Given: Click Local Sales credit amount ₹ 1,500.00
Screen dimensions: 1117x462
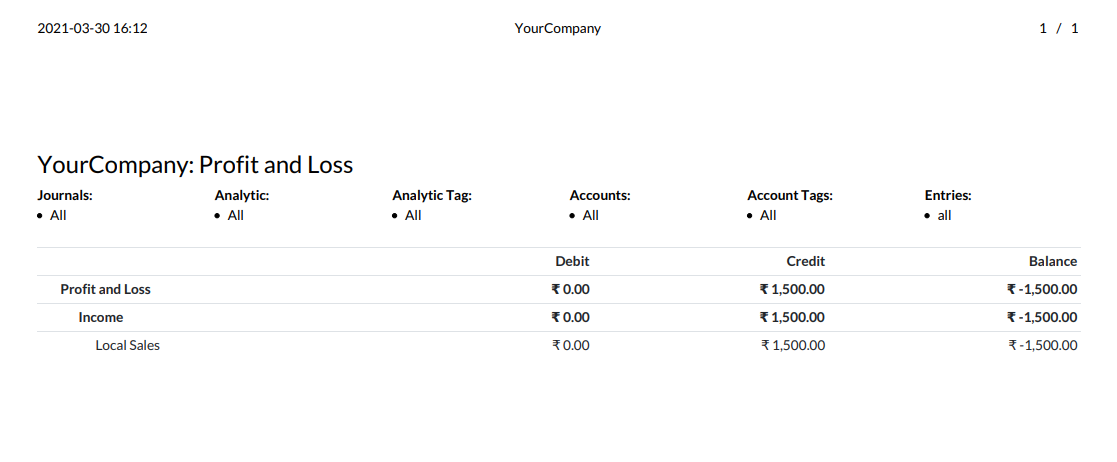Looking at the screenshot, I should coord(793,345).
